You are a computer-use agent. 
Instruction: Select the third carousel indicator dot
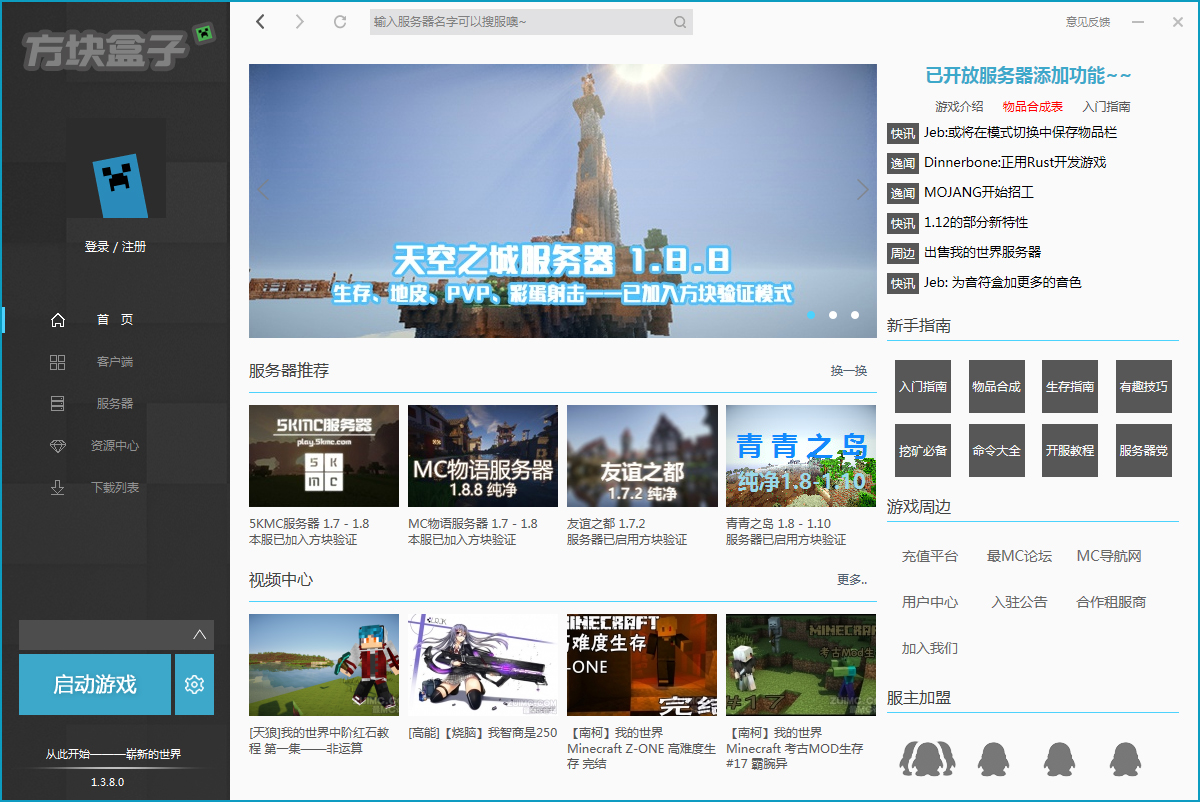854,315
